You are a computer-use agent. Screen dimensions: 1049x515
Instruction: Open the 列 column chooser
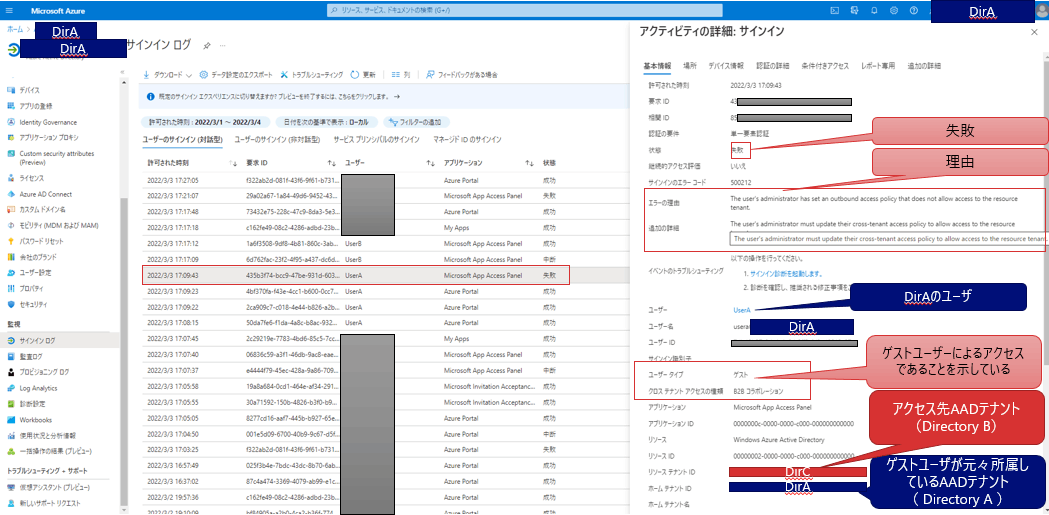(x=401, y=75)
